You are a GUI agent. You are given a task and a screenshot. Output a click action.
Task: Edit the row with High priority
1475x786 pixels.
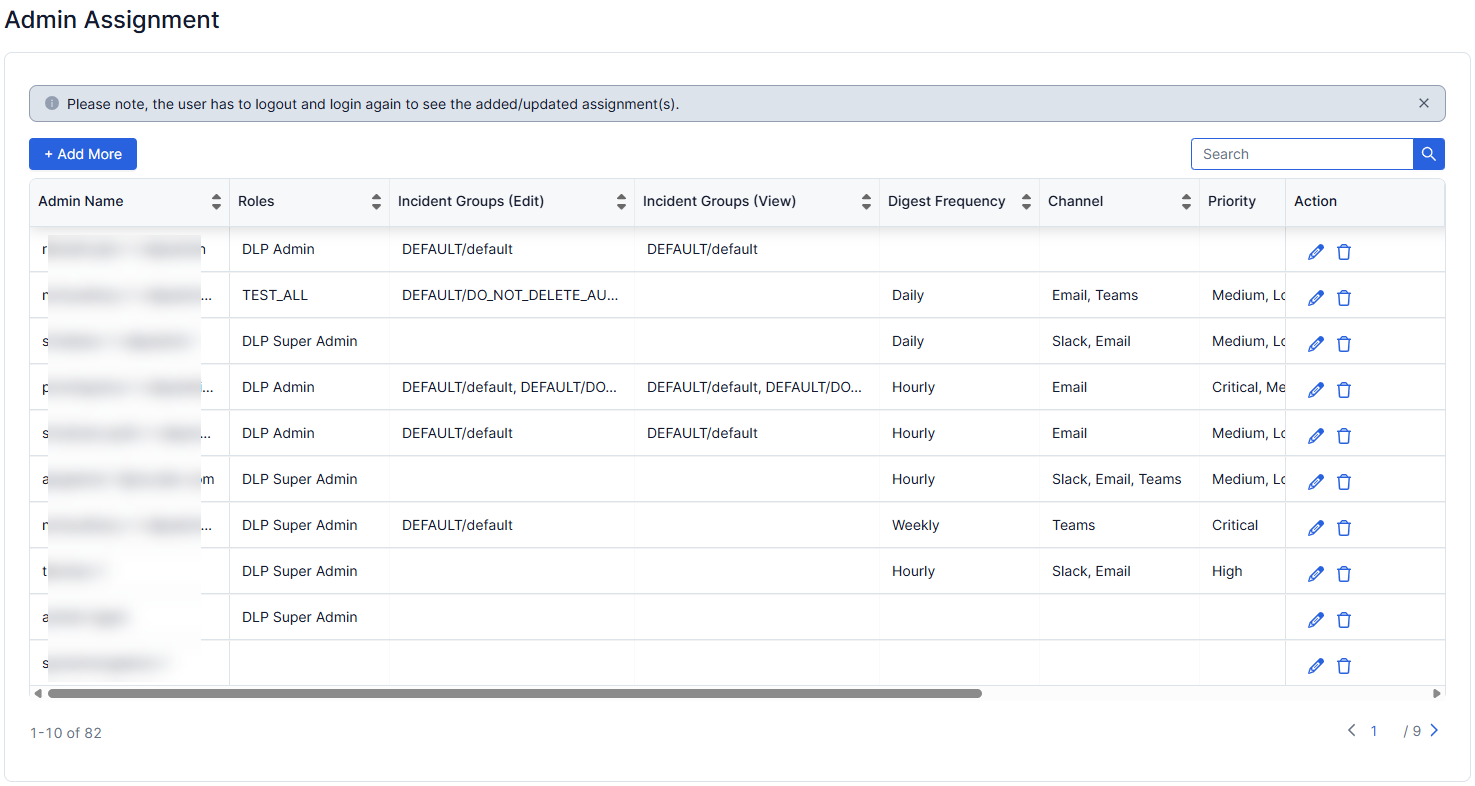tap(1315, 574)
